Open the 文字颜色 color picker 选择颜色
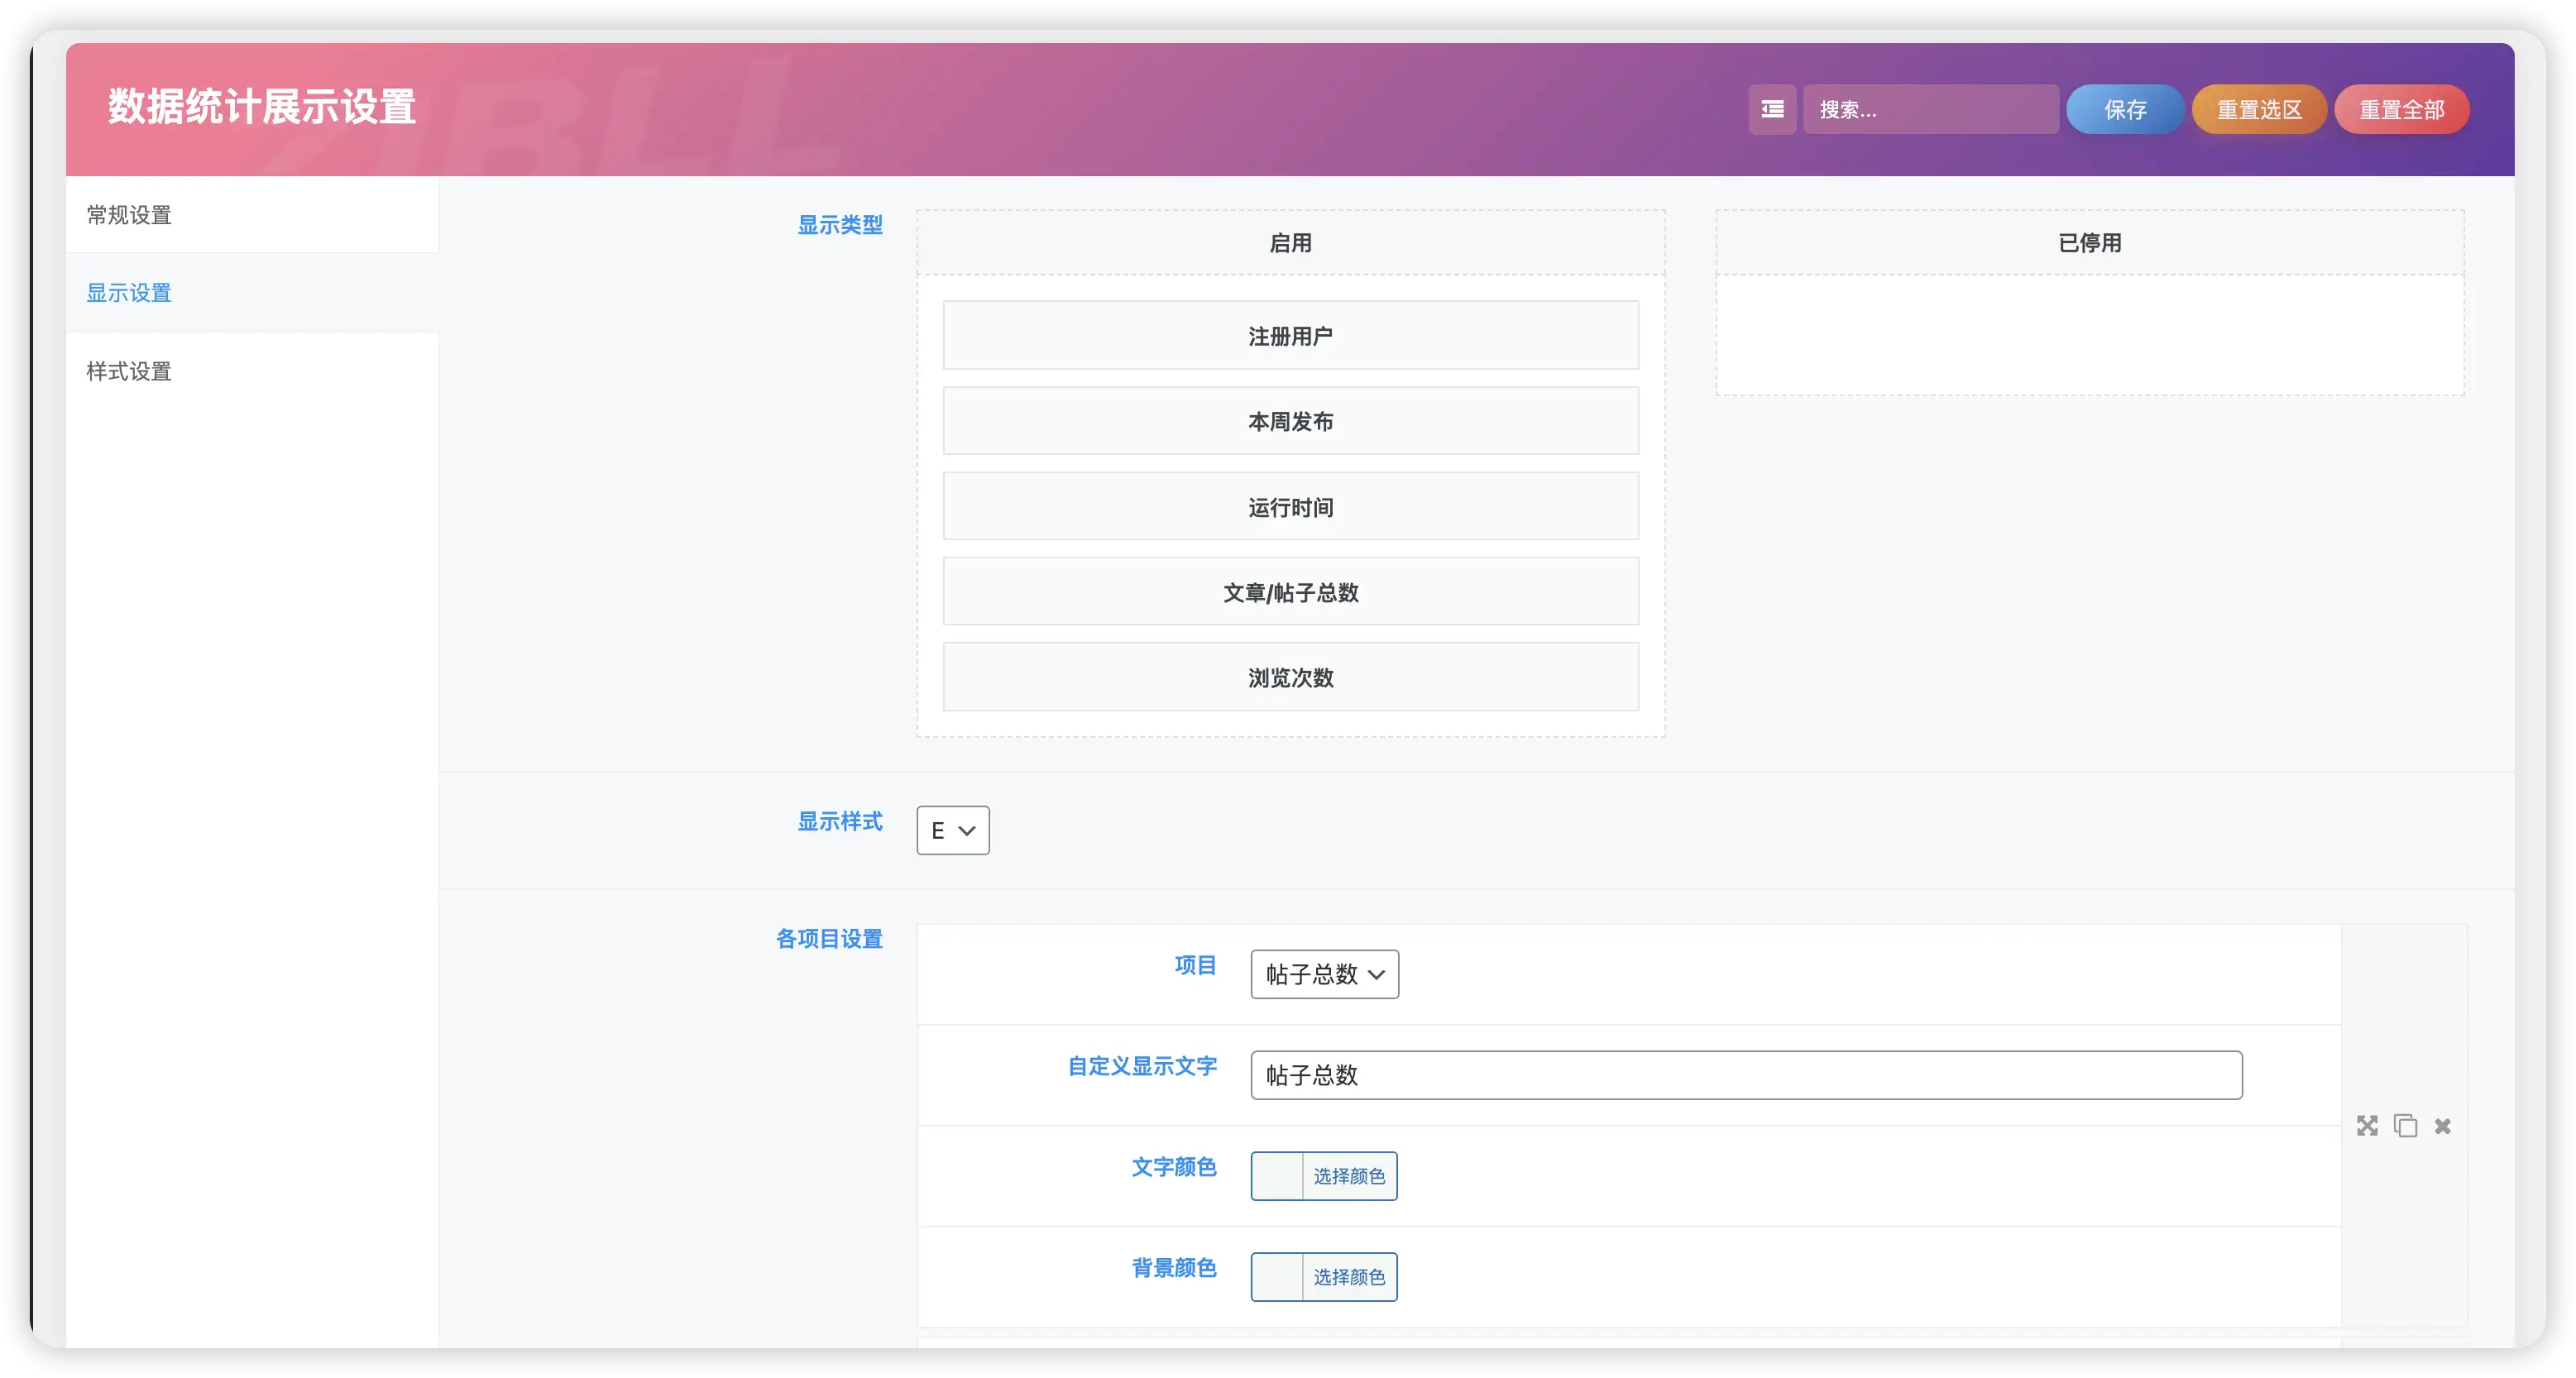 [x=1349, y=1176]
